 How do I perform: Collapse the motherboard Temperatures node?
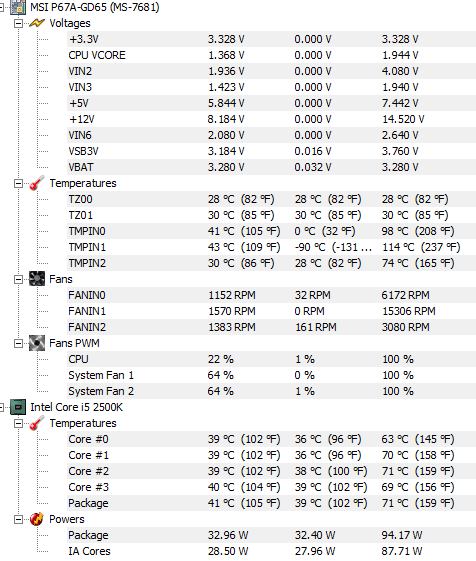(x=18, y=184)
